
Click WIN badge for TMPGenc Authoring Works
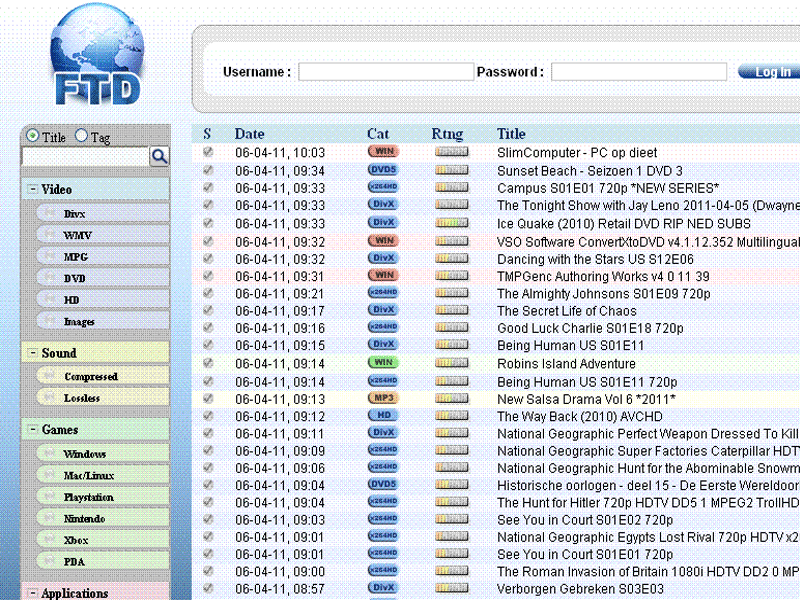click(x=383, y=276)
